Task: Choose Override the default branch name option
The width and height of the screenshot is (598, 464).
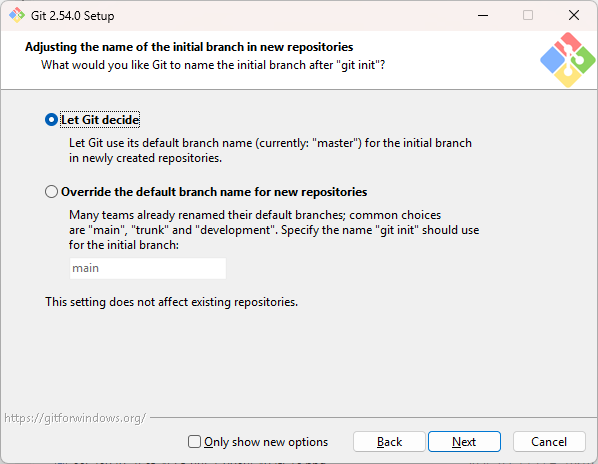Action: click(51, 191)
